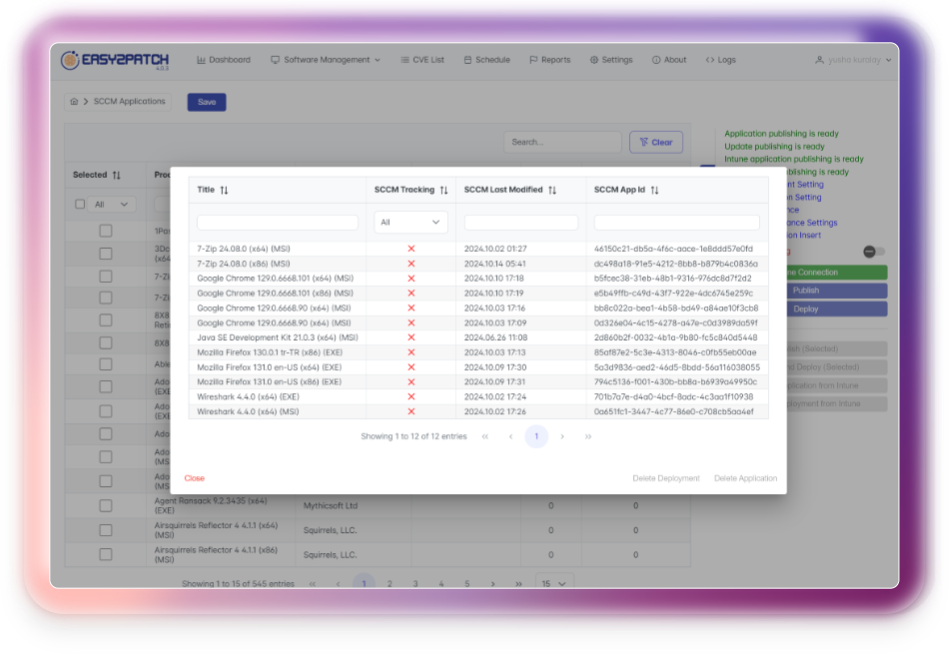This screenshot has width=949, height=654.
Task: Sort dialog table by SCCM Last Modified
Action: point(552,190)
